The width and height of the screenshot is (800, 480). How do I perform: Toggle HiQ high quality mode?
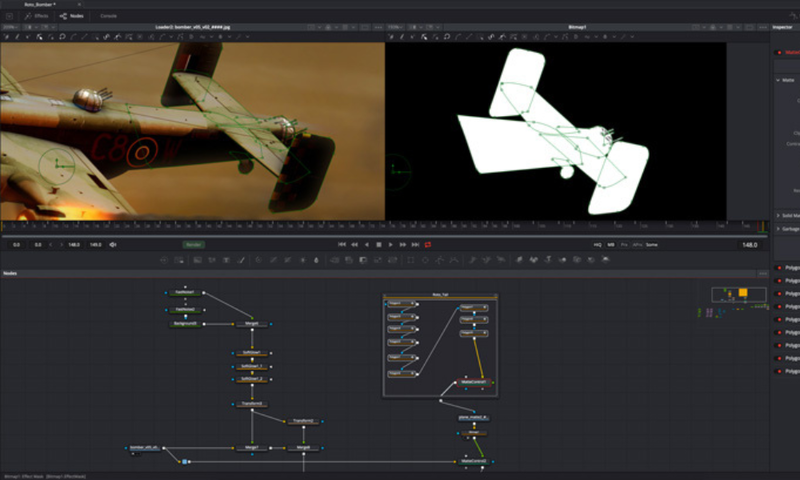(x=597, y=245)
